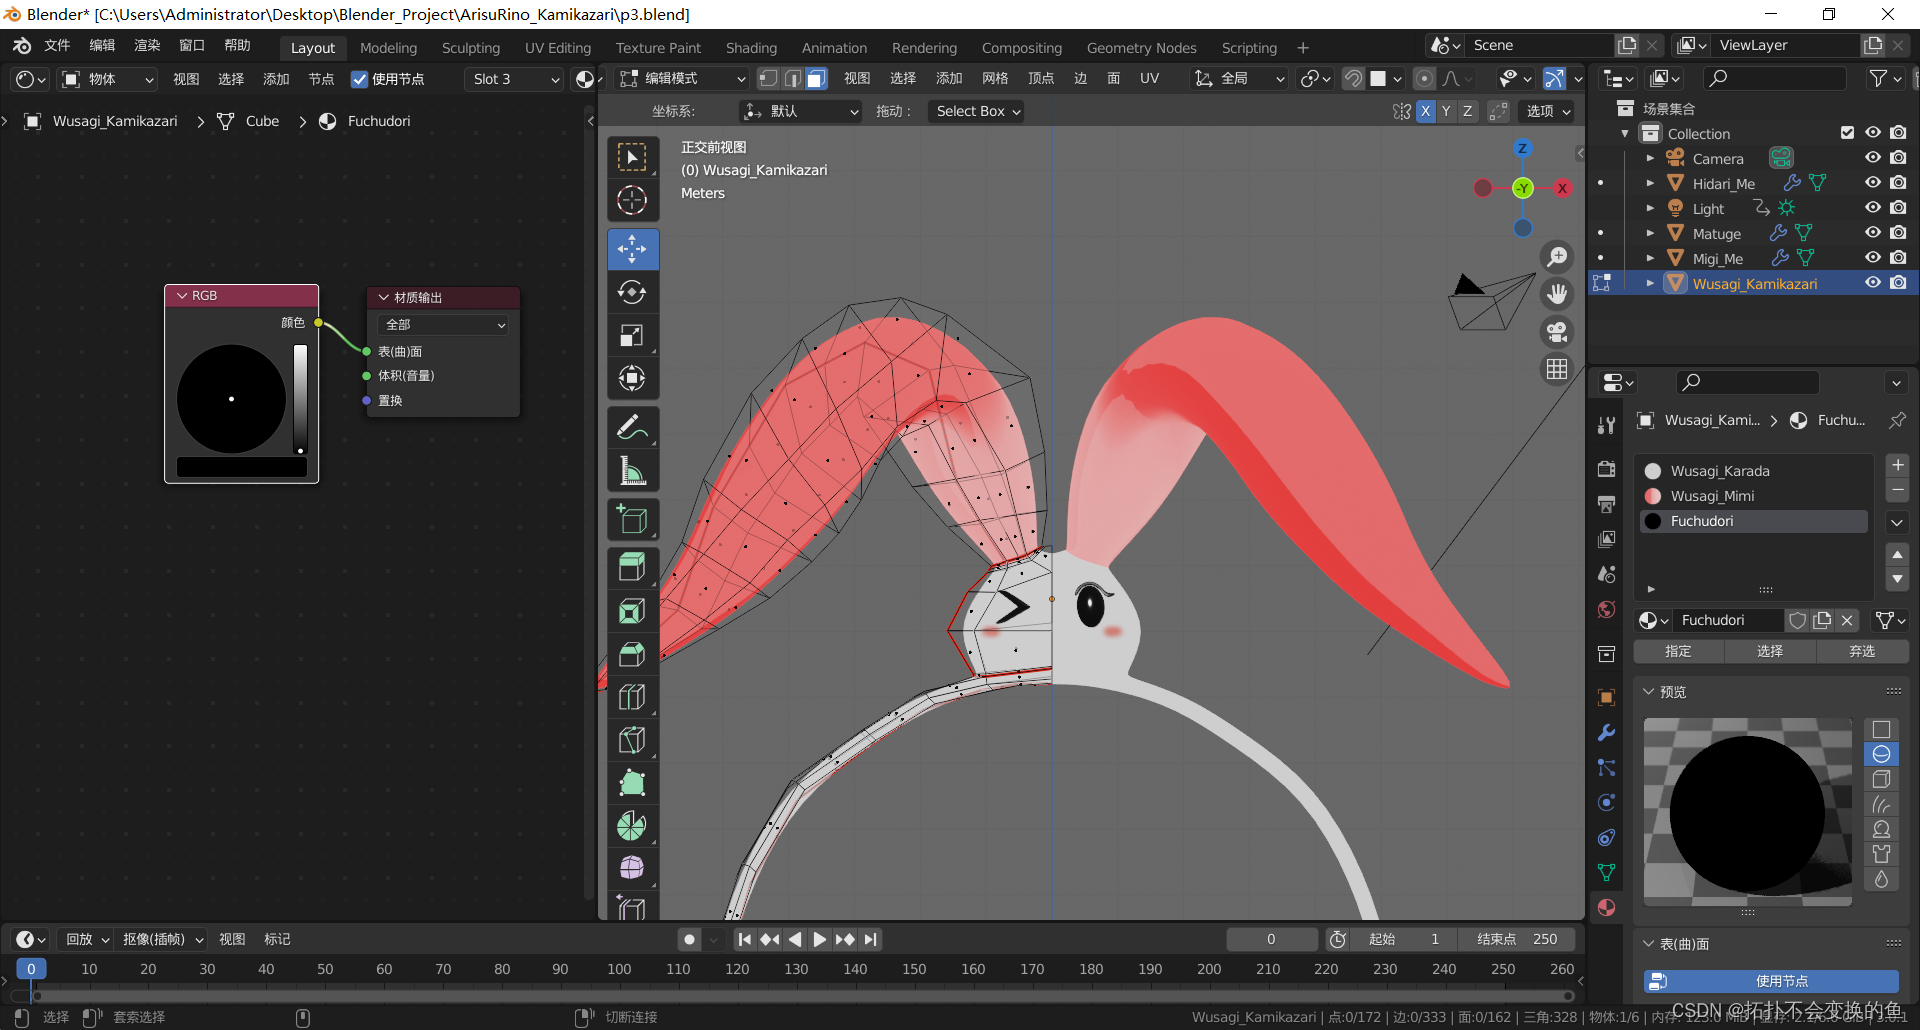Screen dimensions: 1920x1030
Task: Switch to the Shading workspace tab
Action: [750, 48]
